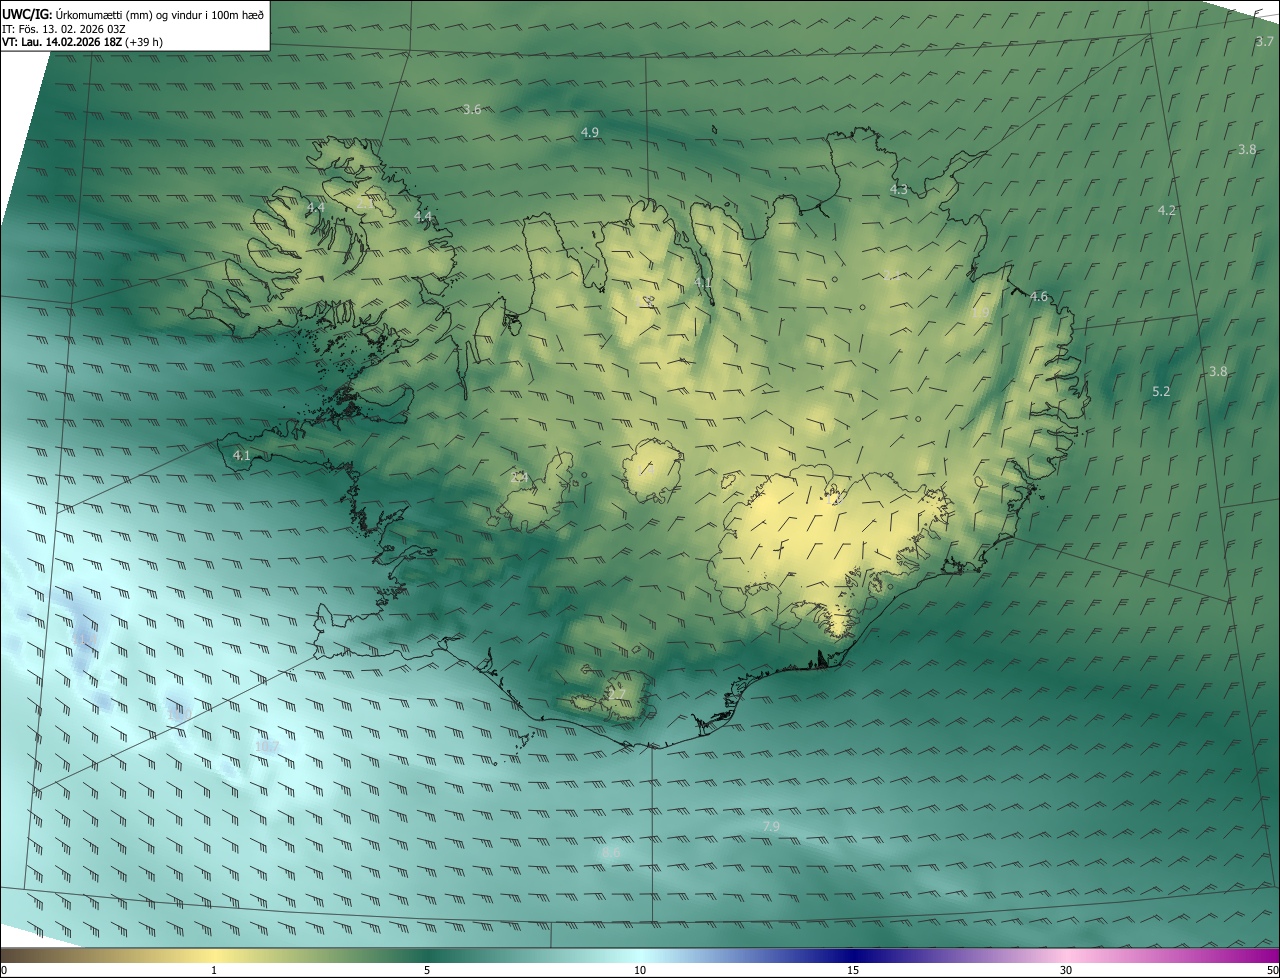
Task: Select the 3.7 value label on the map
Action: pyautogui.click(x=1264, y=42)
